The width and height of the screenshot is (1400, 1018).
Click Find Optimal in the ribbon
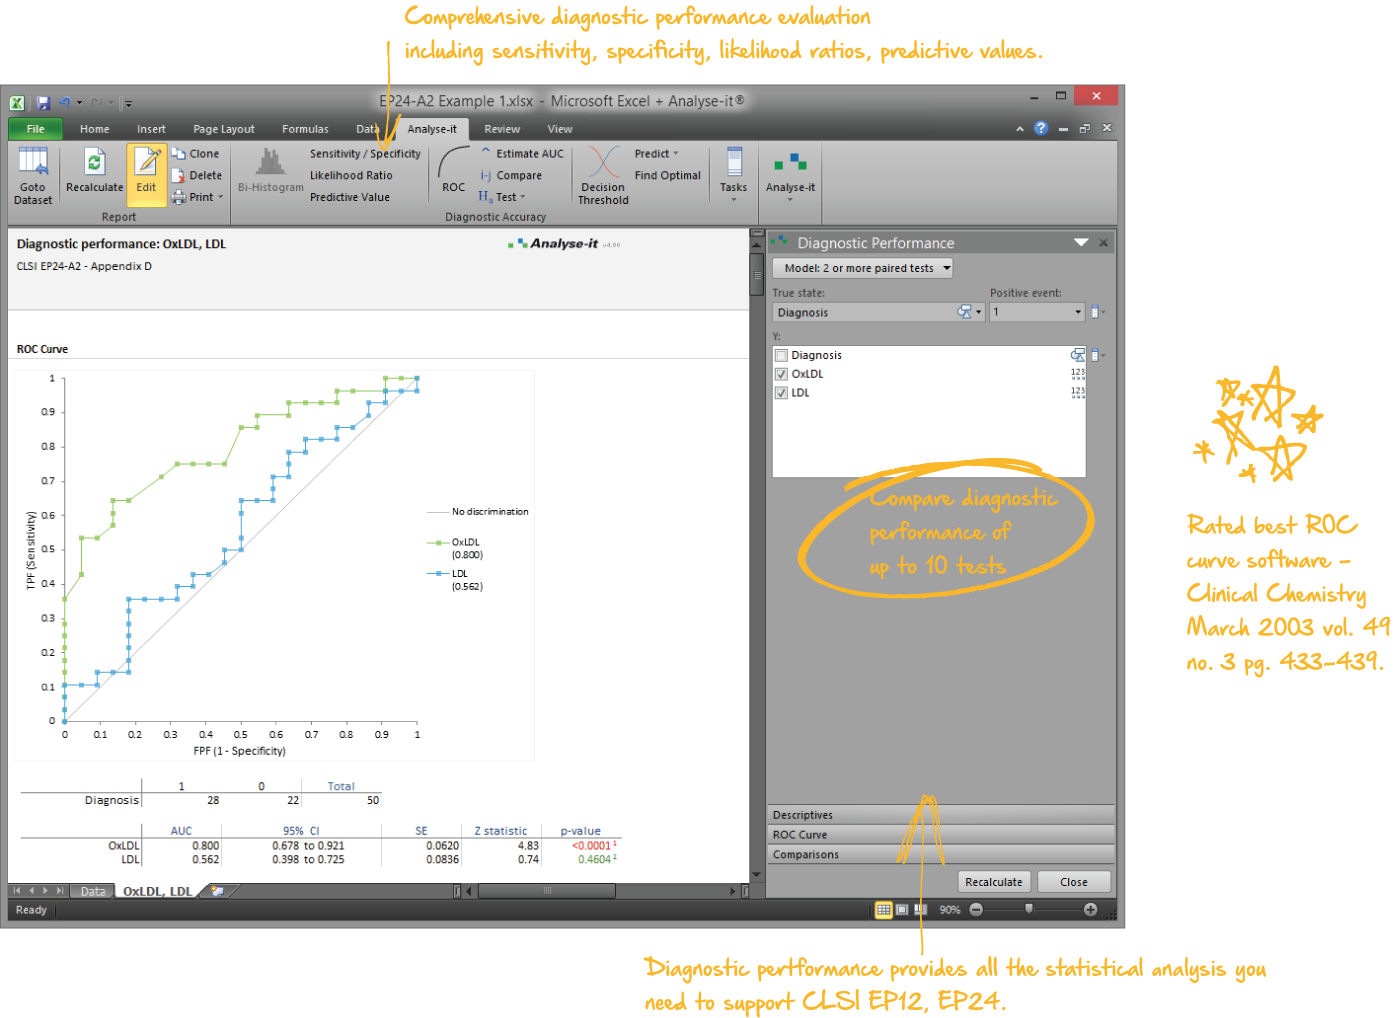667,176
